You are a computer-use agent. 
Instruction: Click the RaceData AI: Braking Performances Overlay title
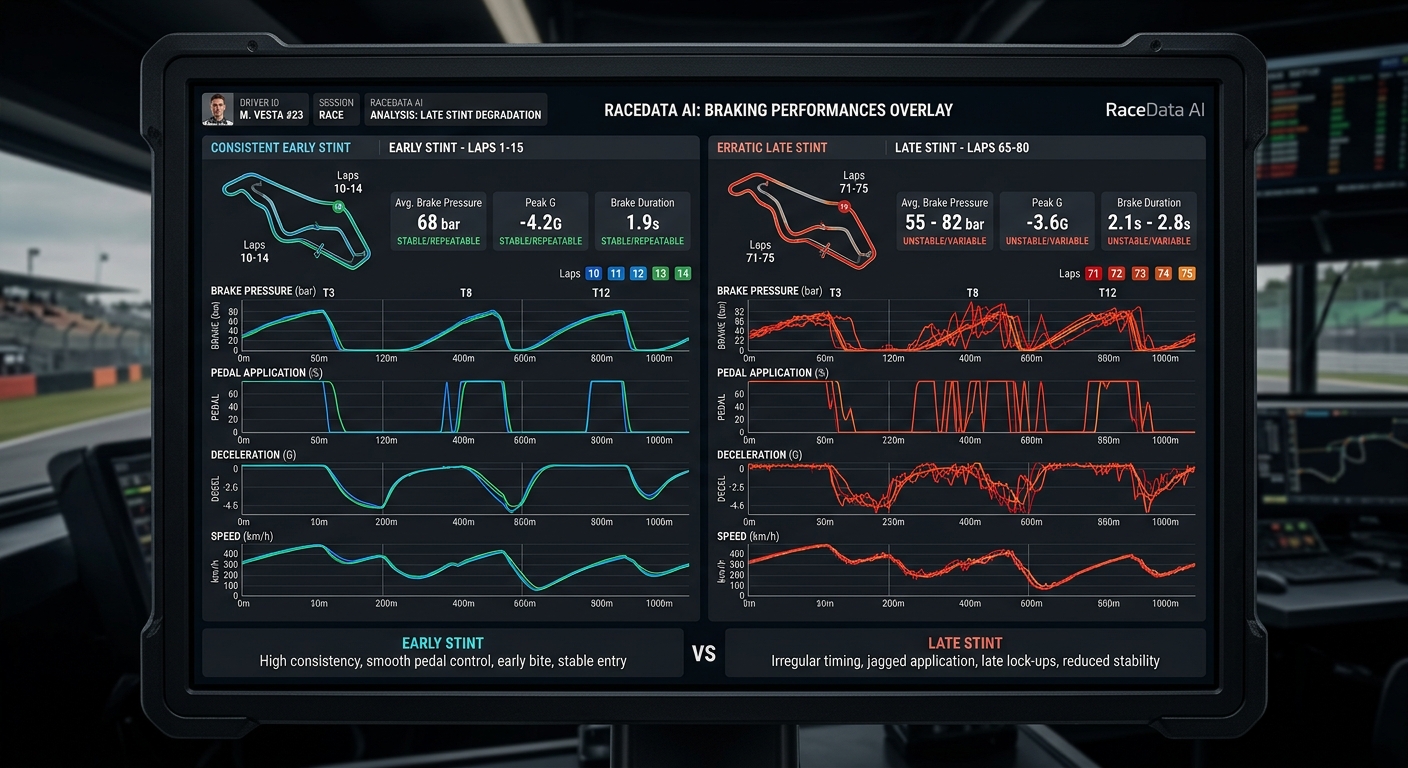[x=778, y=110]
